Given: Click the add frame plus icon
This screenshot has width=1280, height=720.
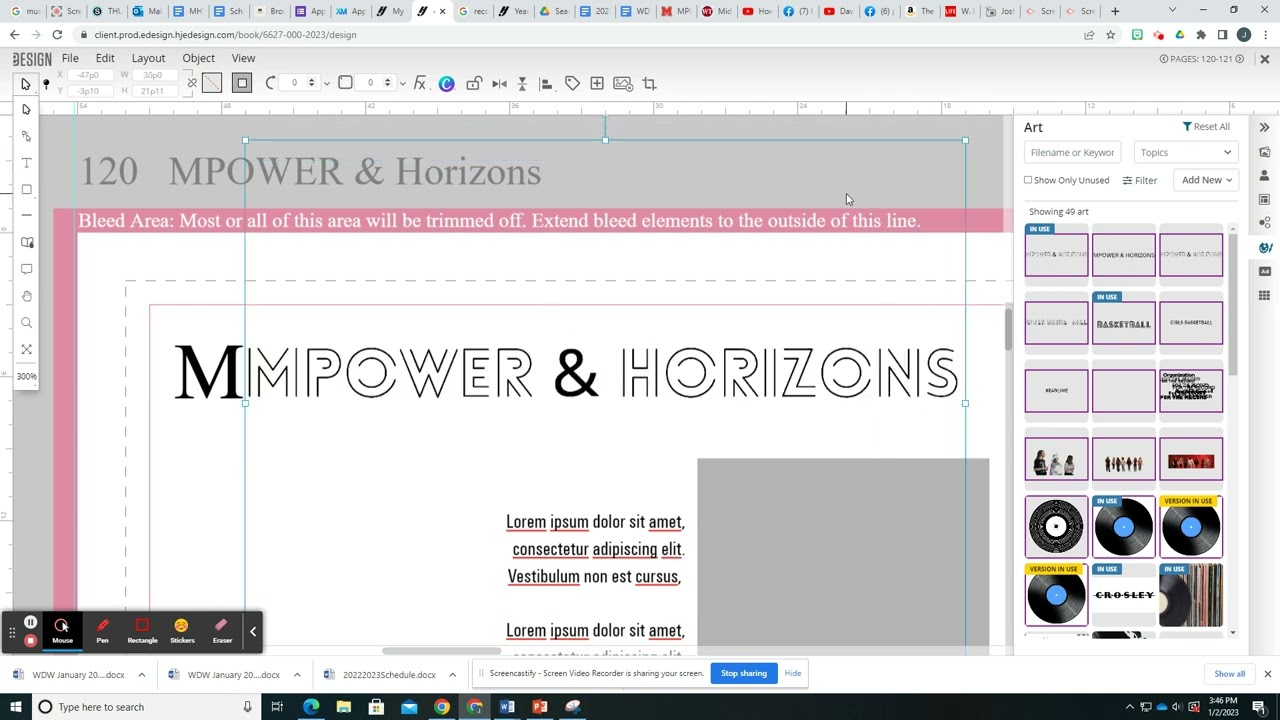Looking at the screenshot, I should pyautogui.click(x=597, y=83).
